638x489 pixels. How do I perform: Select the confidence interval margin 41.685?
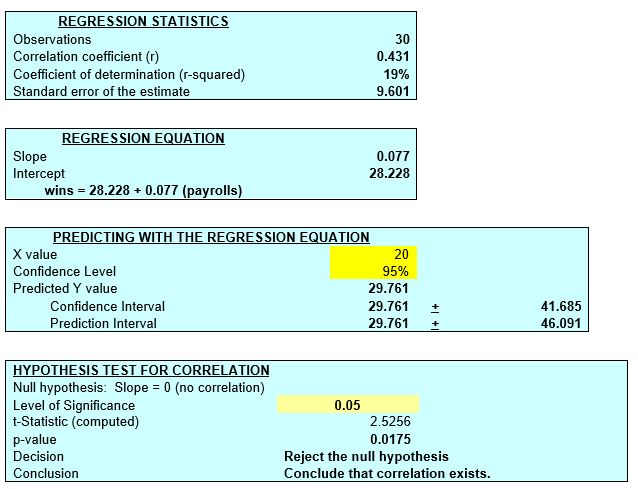coord(560,306)
